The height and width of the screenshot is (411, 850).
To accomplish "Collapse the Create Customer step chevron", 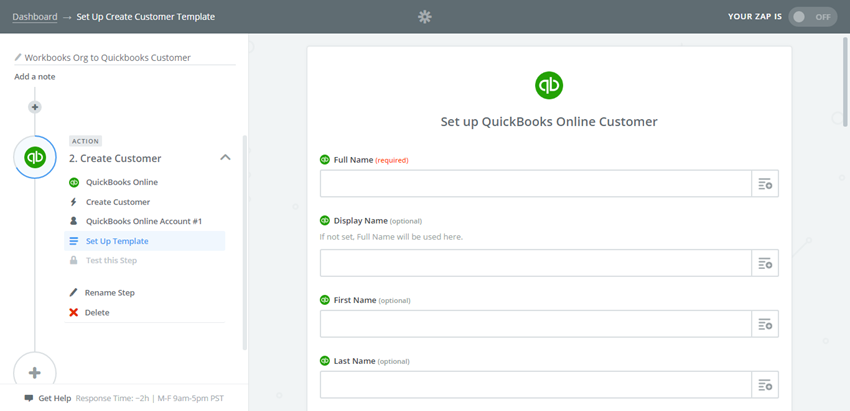I will pyautogui.click(x=226, y=158).
